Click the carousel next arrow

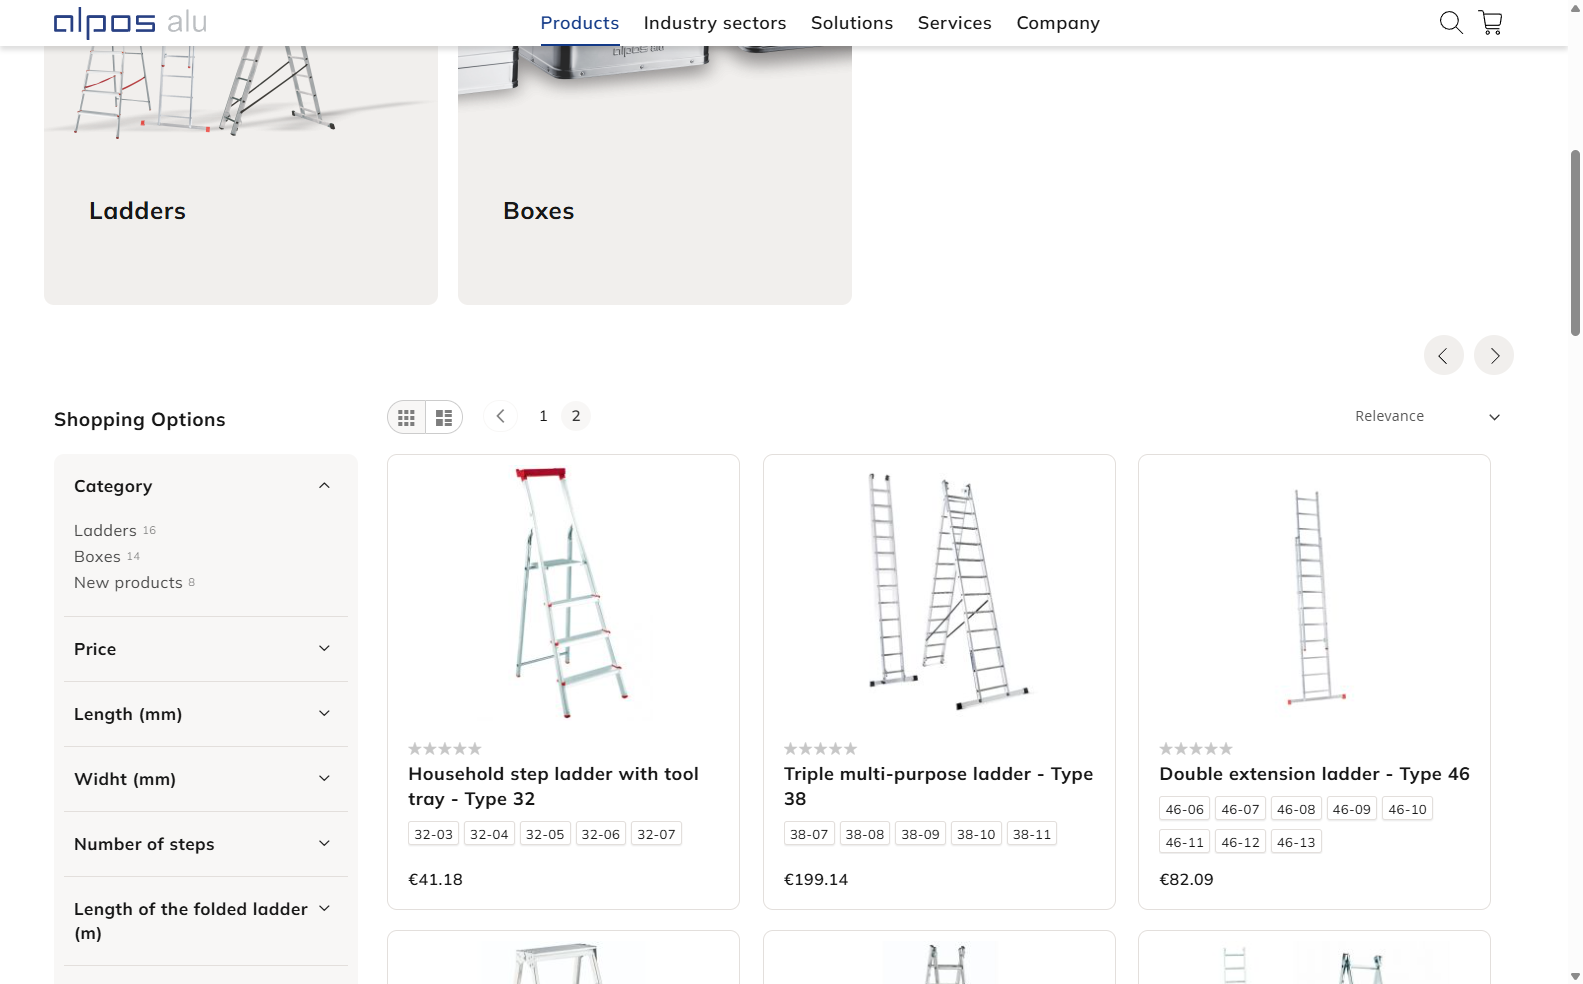[x=1494, y=355]
